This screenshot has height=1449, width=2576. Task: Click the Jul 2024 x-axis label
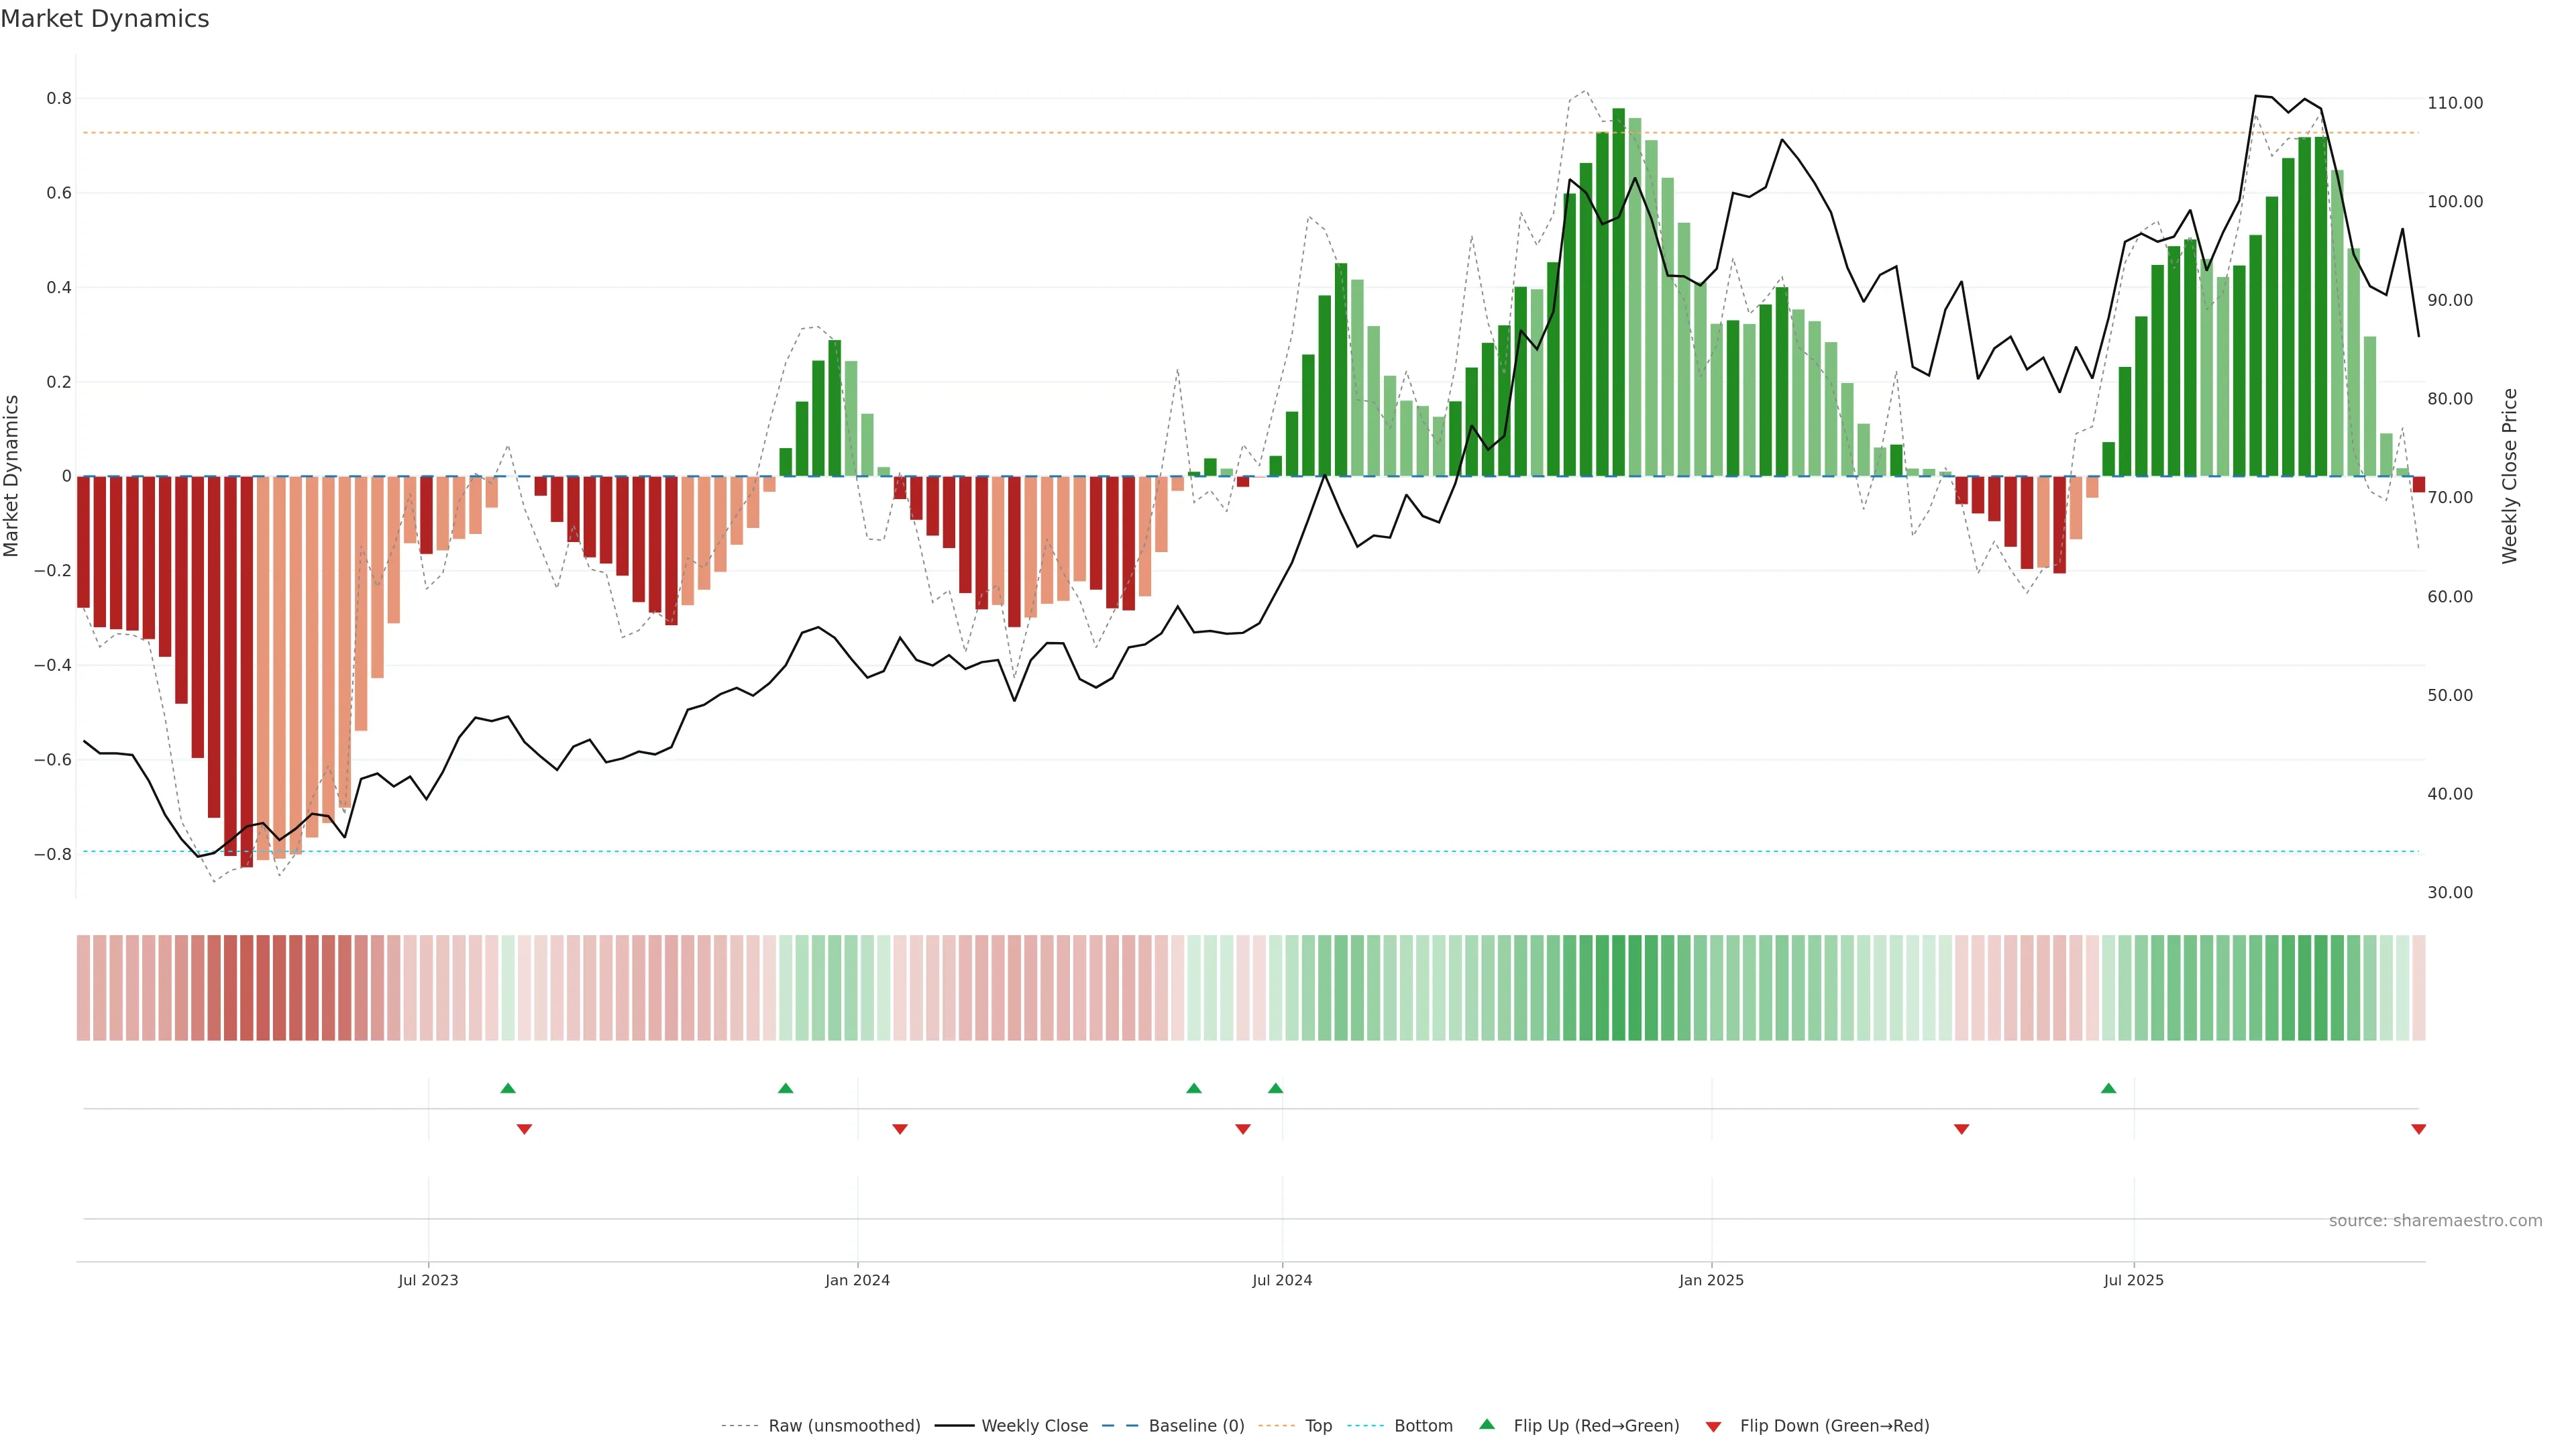click(x=1282, y=1280)
